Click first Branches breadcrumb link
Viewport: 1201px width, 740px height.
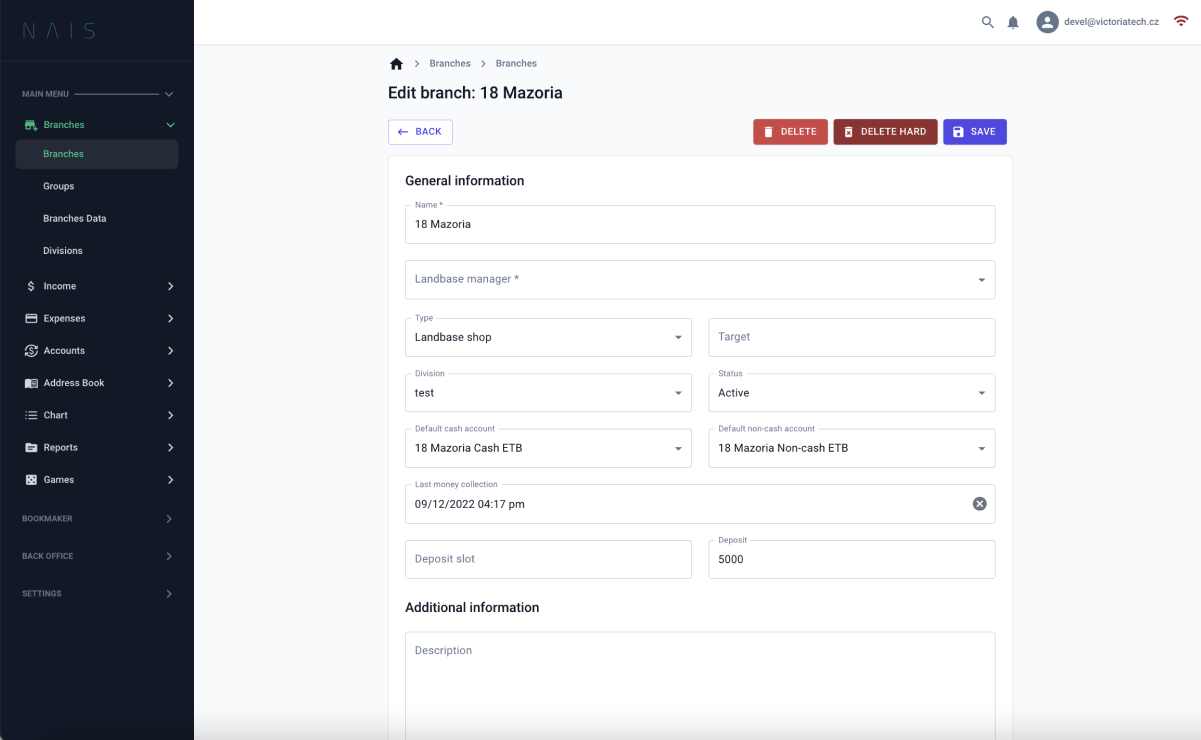coord(450,64)
